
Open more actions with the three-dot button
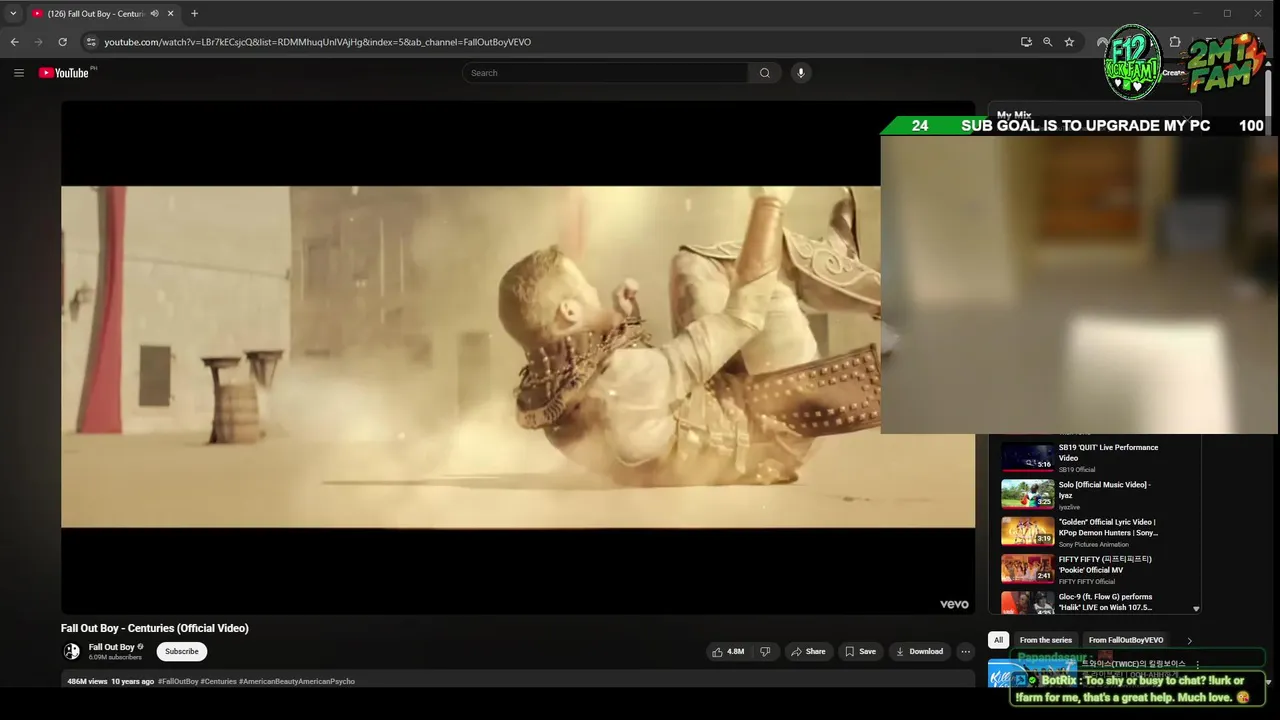tap(965, 651)
